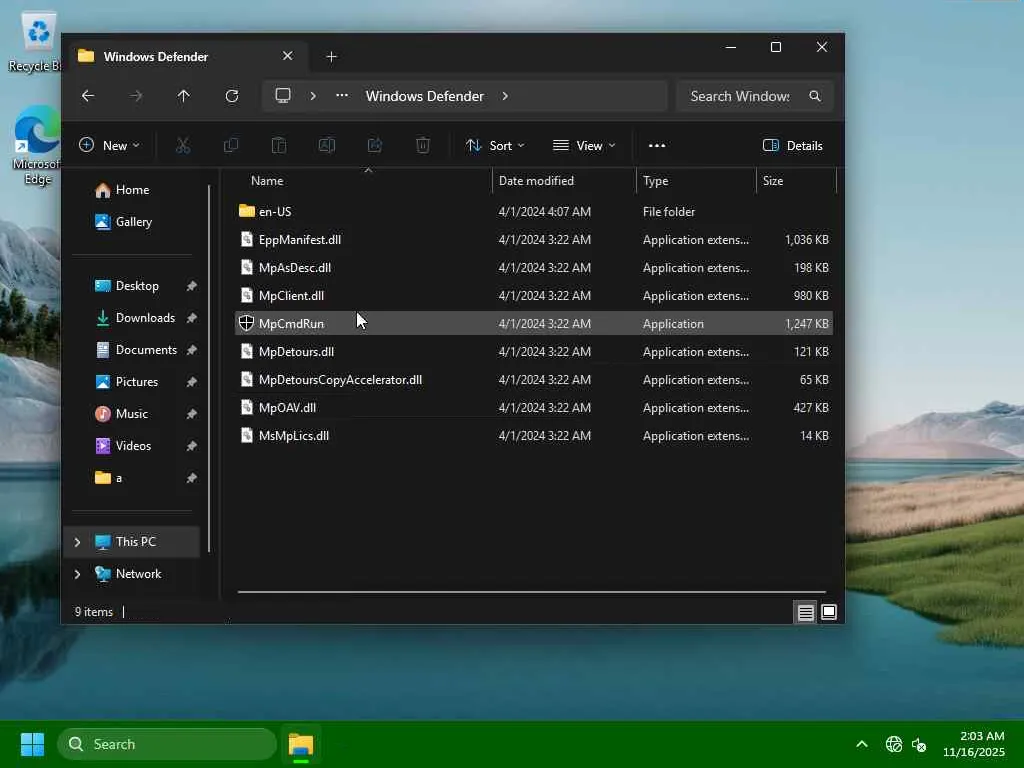
Task: Go up one folder level
Action: click(x=183, y=96)
